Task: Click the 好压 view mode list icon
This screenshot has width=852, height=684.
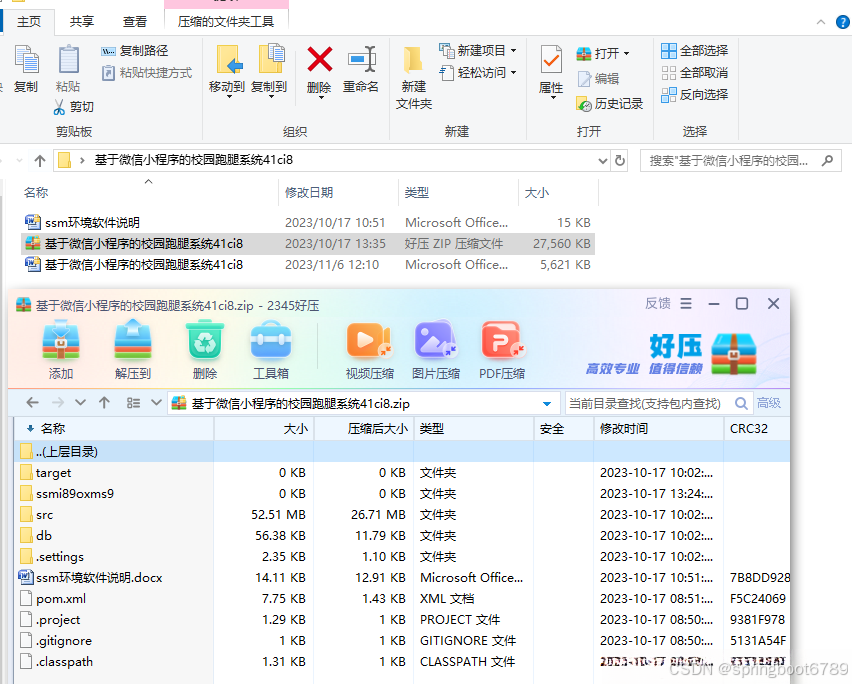Action: click(x=133, y=403)
